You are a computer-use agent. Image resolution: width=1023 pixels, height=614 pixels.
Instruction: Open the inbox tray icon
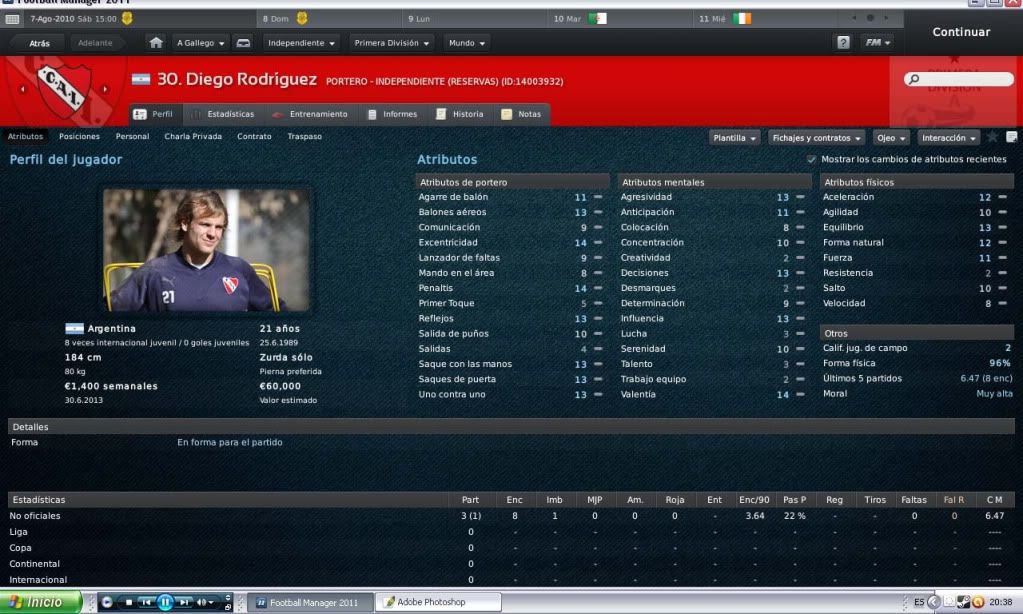tap(243, 43)
